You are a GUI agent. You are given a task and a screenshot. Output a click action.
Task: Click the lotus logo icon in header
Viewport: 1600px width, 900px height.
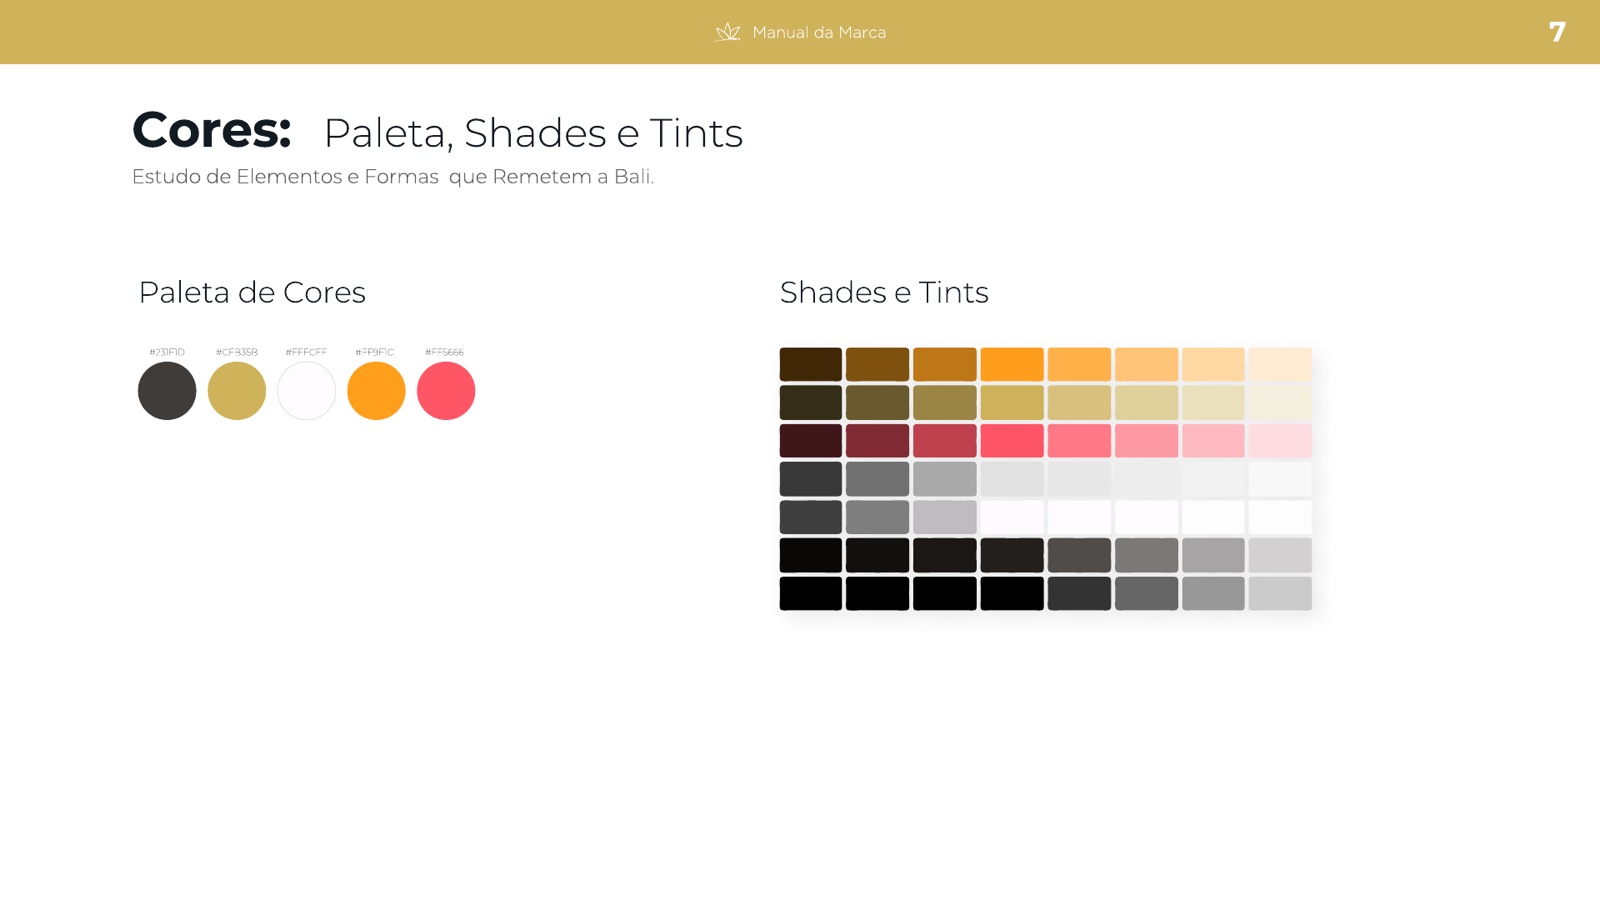tap(727, 32)
